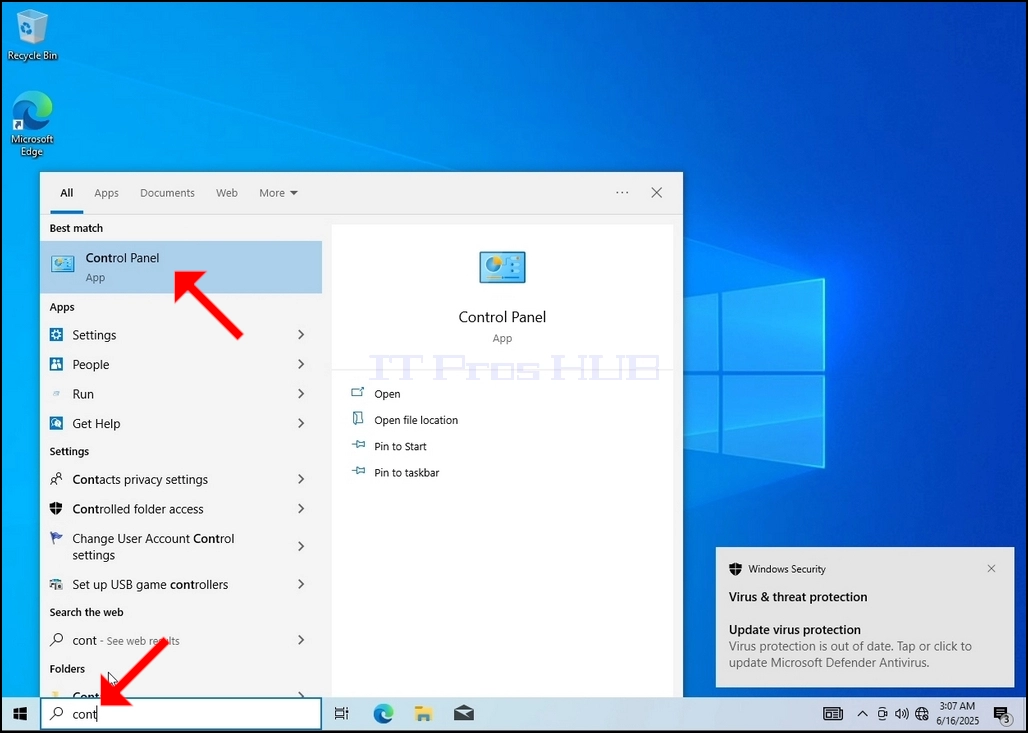Expand the Get Help result chevron
Viewport: 1028px width, 733px height.
coord(301,424)
